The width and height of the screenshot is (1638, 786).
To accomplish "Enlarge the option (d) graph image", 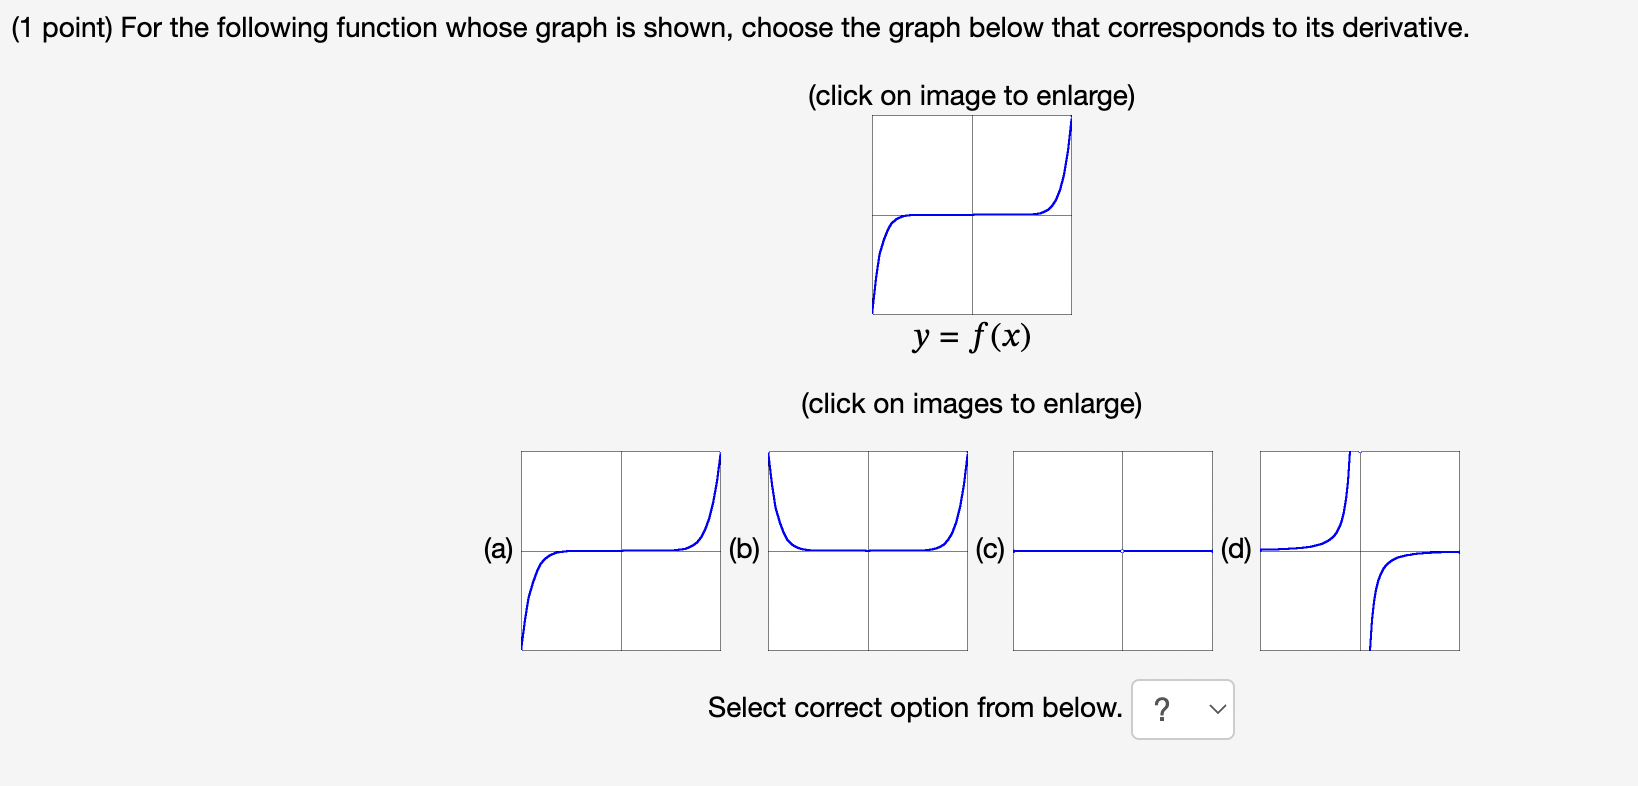I will point(1358,550).
